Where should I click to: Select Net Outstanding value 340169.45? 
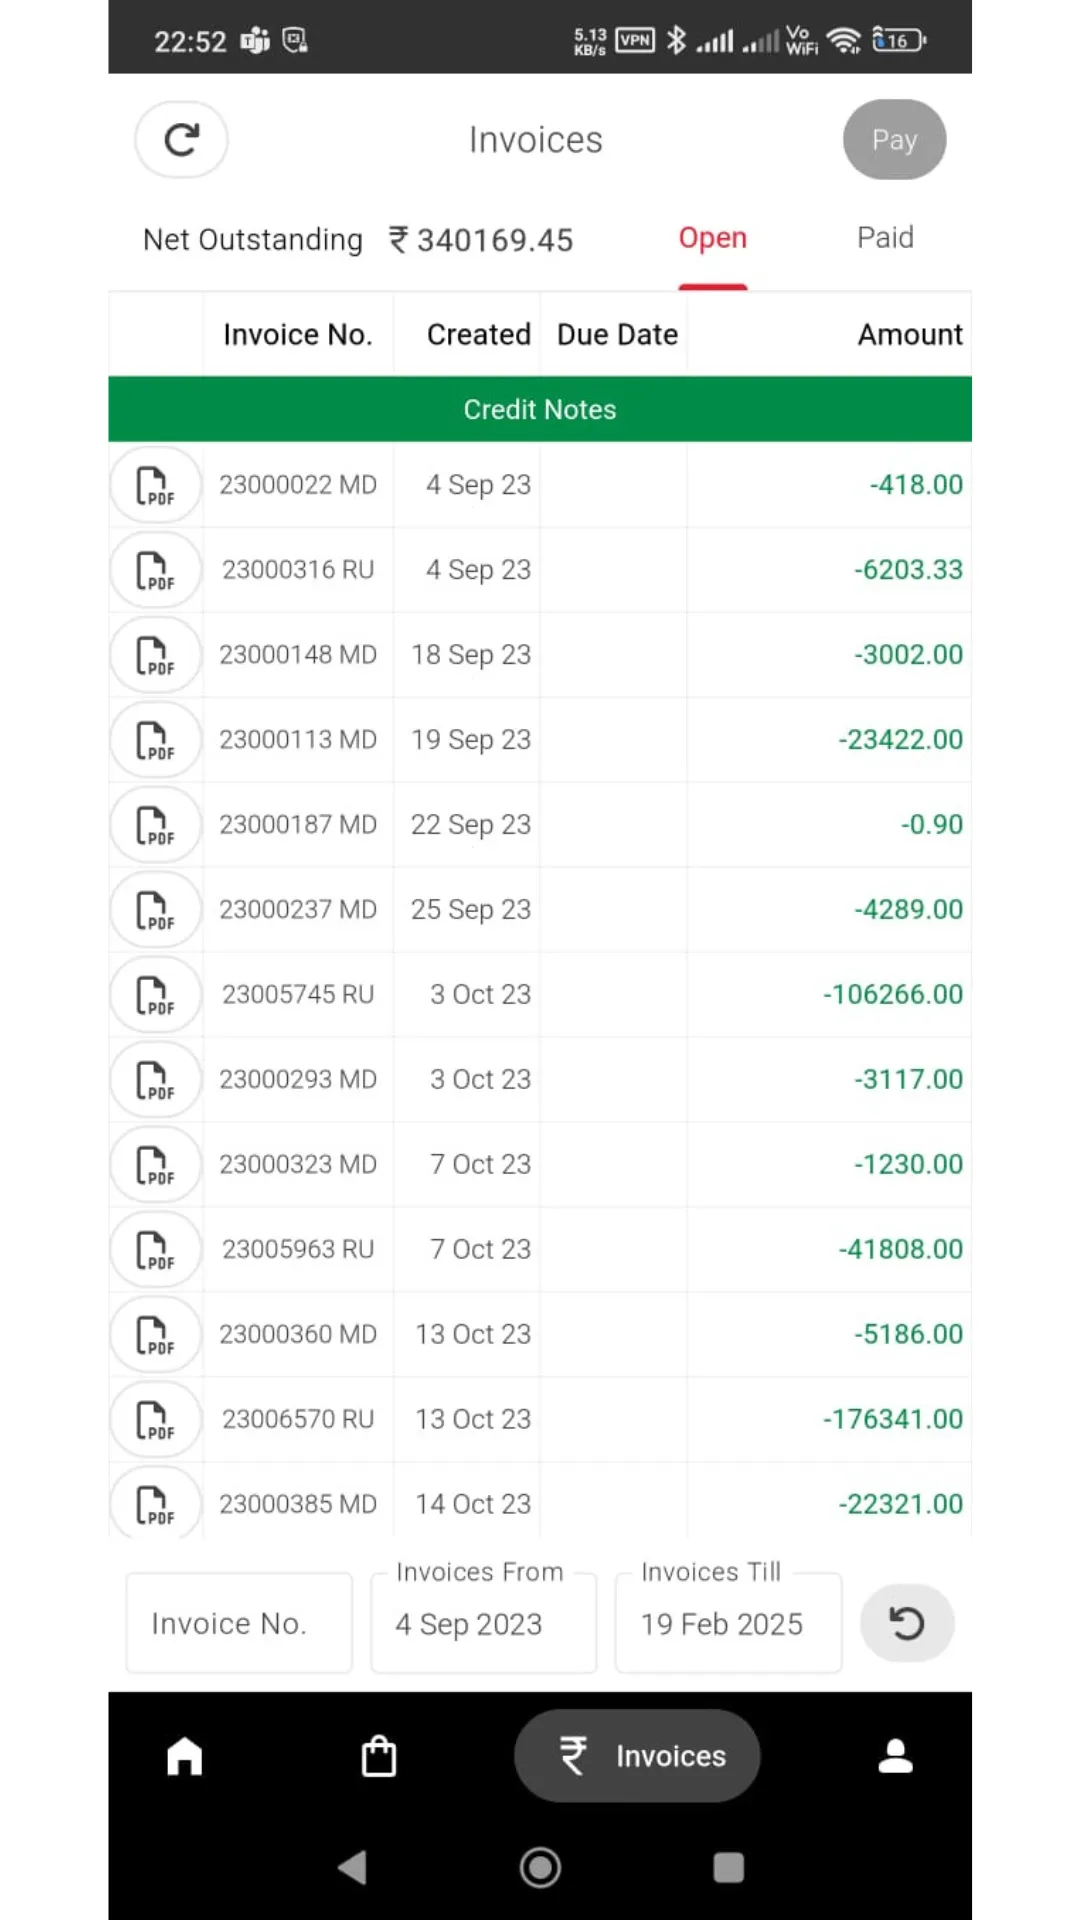481,240
